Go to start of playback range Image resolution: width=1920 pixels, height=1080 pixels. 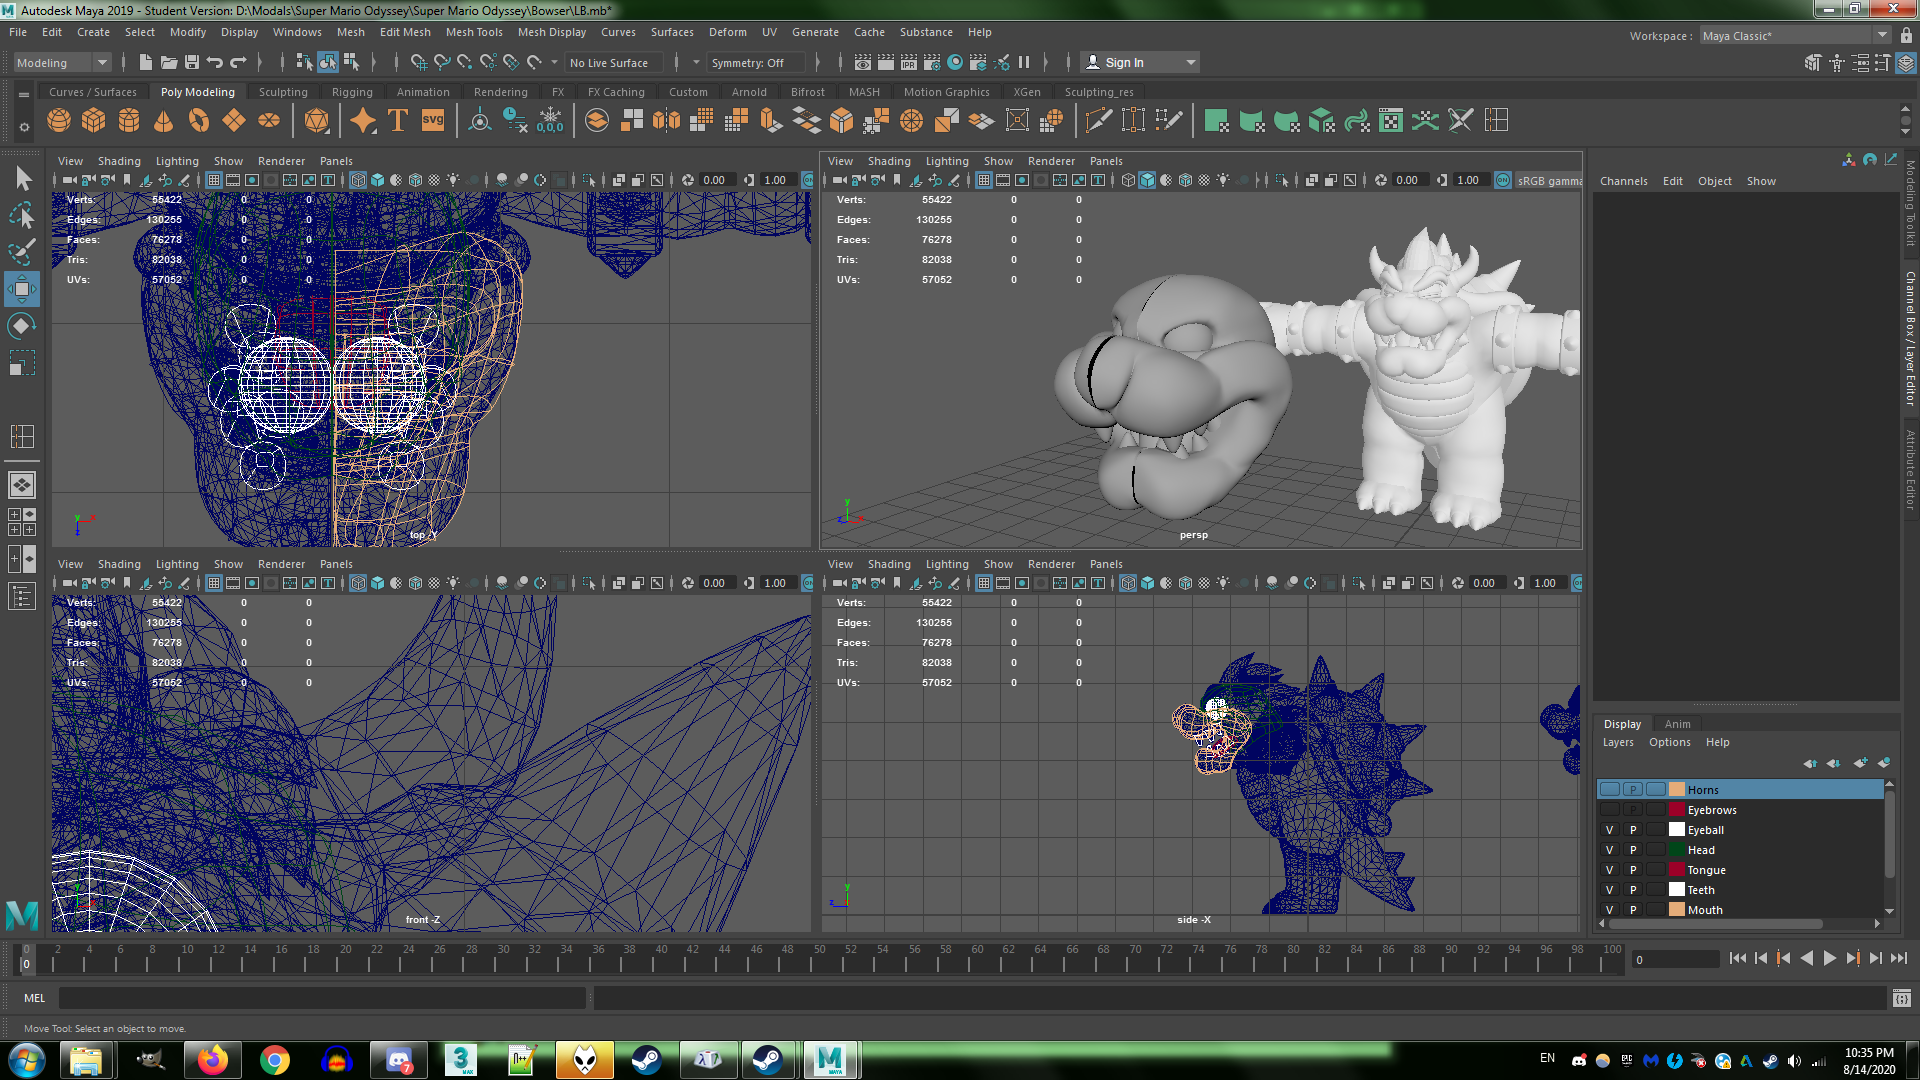pyautogui.click(x=1737, y=958)
